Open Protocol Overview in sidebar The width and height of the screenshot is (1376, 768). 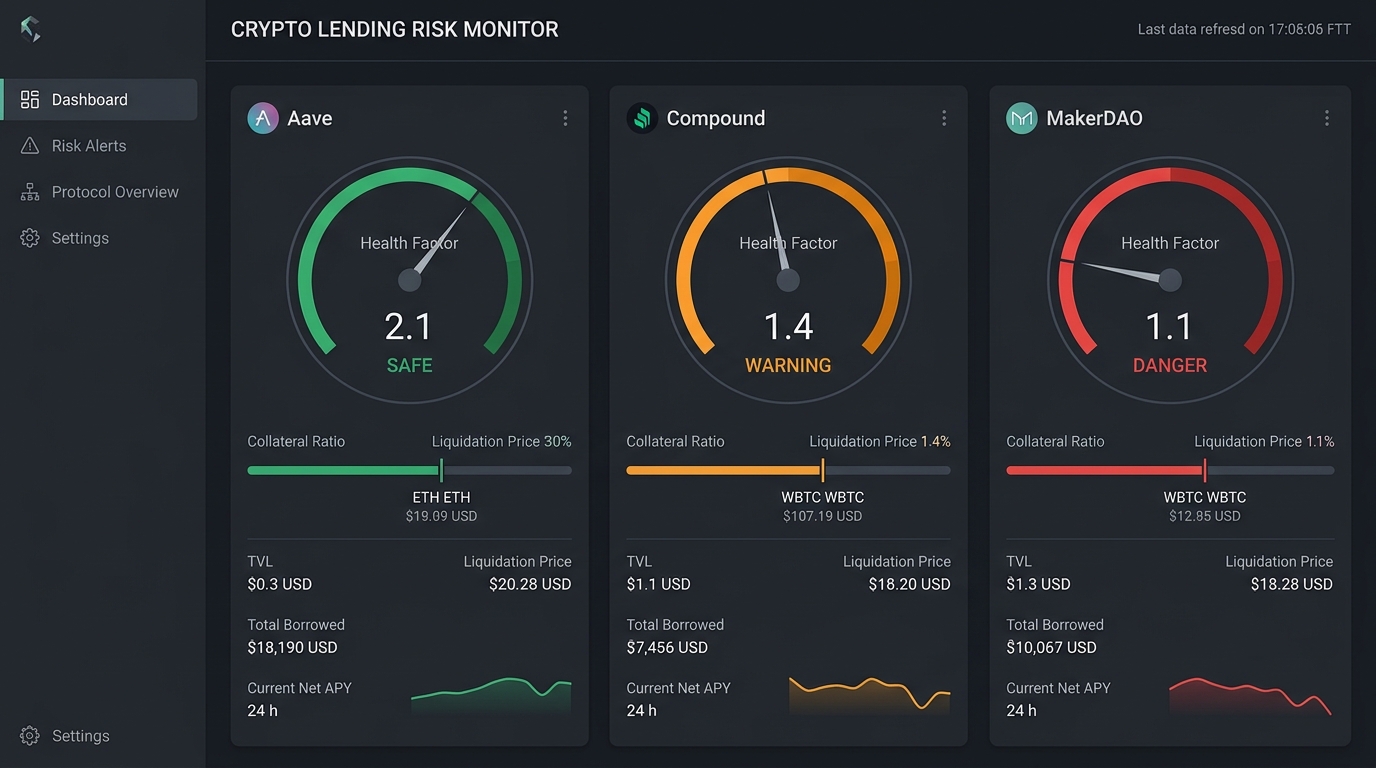coord(100,192)
